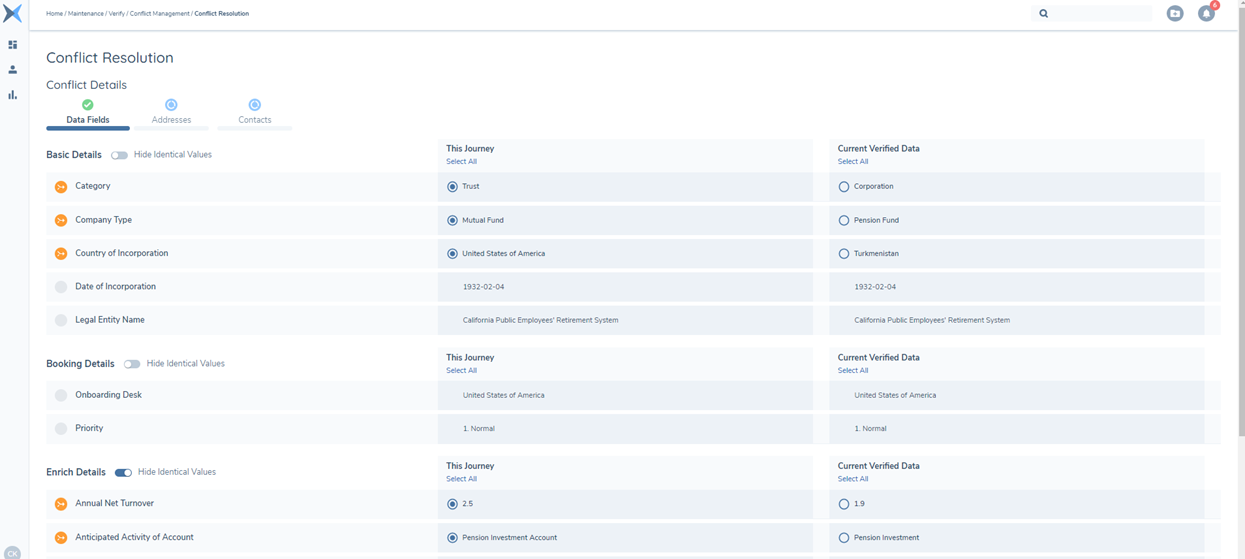1245x559 pixels.
Task: Open the user profile icon in sidebar
Action: point(12,70)
